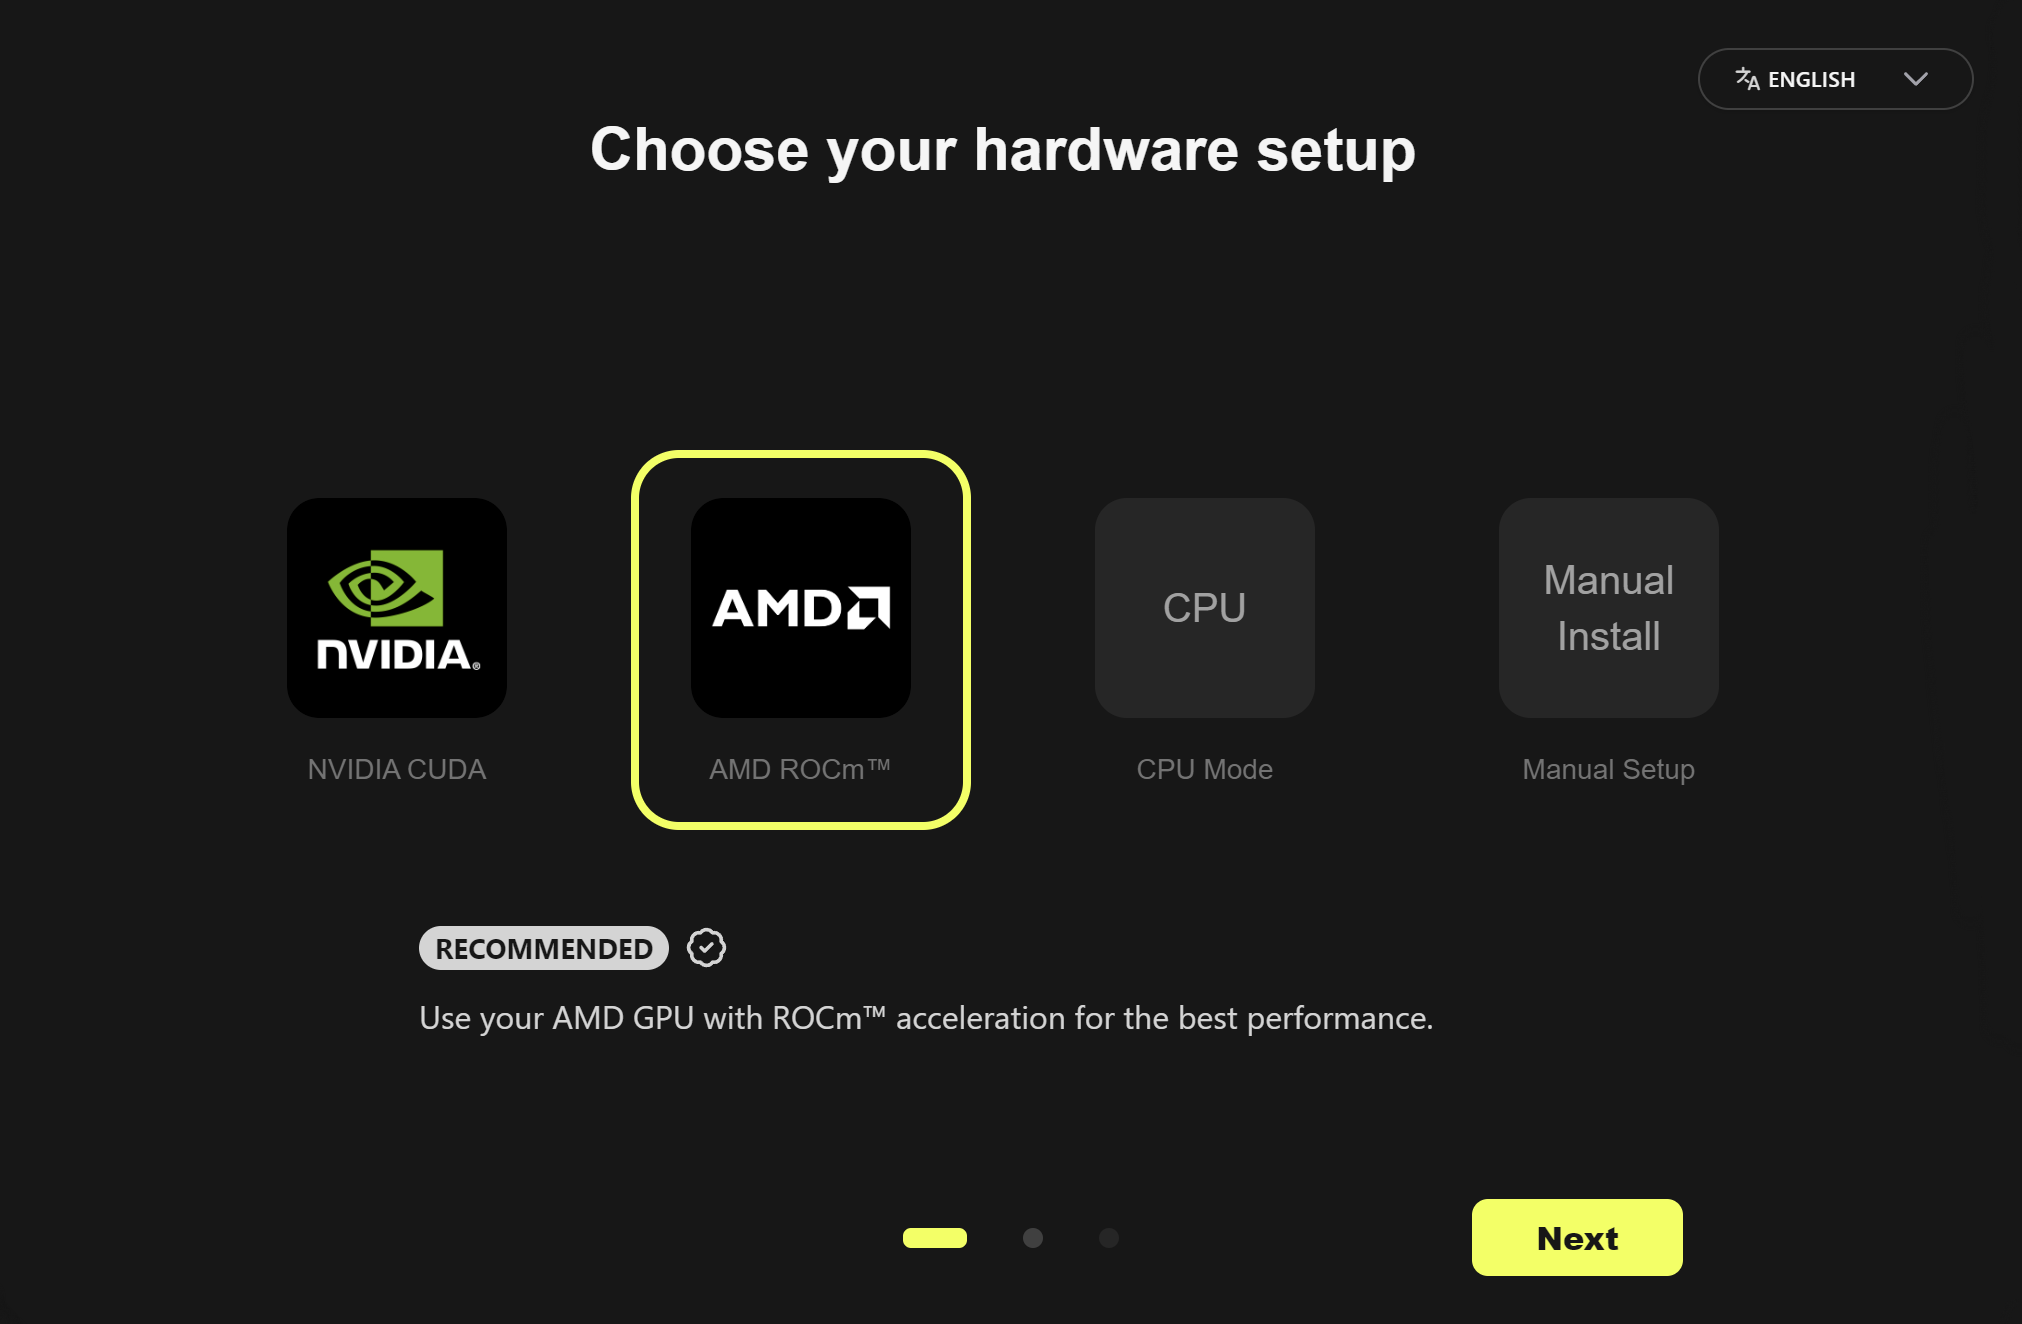
Task: Click the AMD ROCm caption text
Action: coord(800,768)
